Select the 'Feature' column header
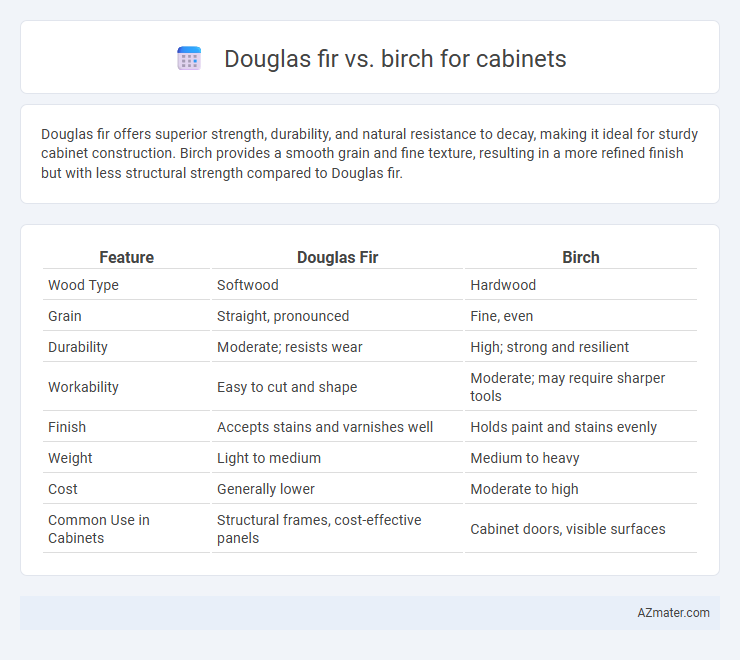Image resolution: width=740 pixels, height=660 pixels. point(126,257)
